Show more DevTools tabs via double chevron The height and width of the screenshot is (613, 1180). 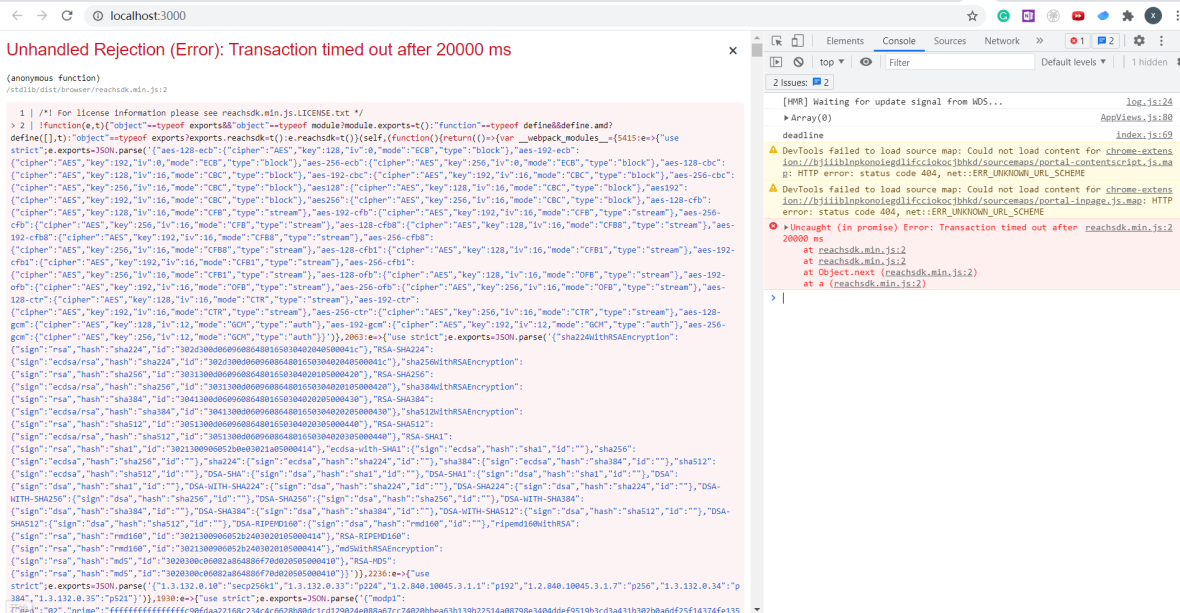pyautogui.click(x=1039, y=41)
